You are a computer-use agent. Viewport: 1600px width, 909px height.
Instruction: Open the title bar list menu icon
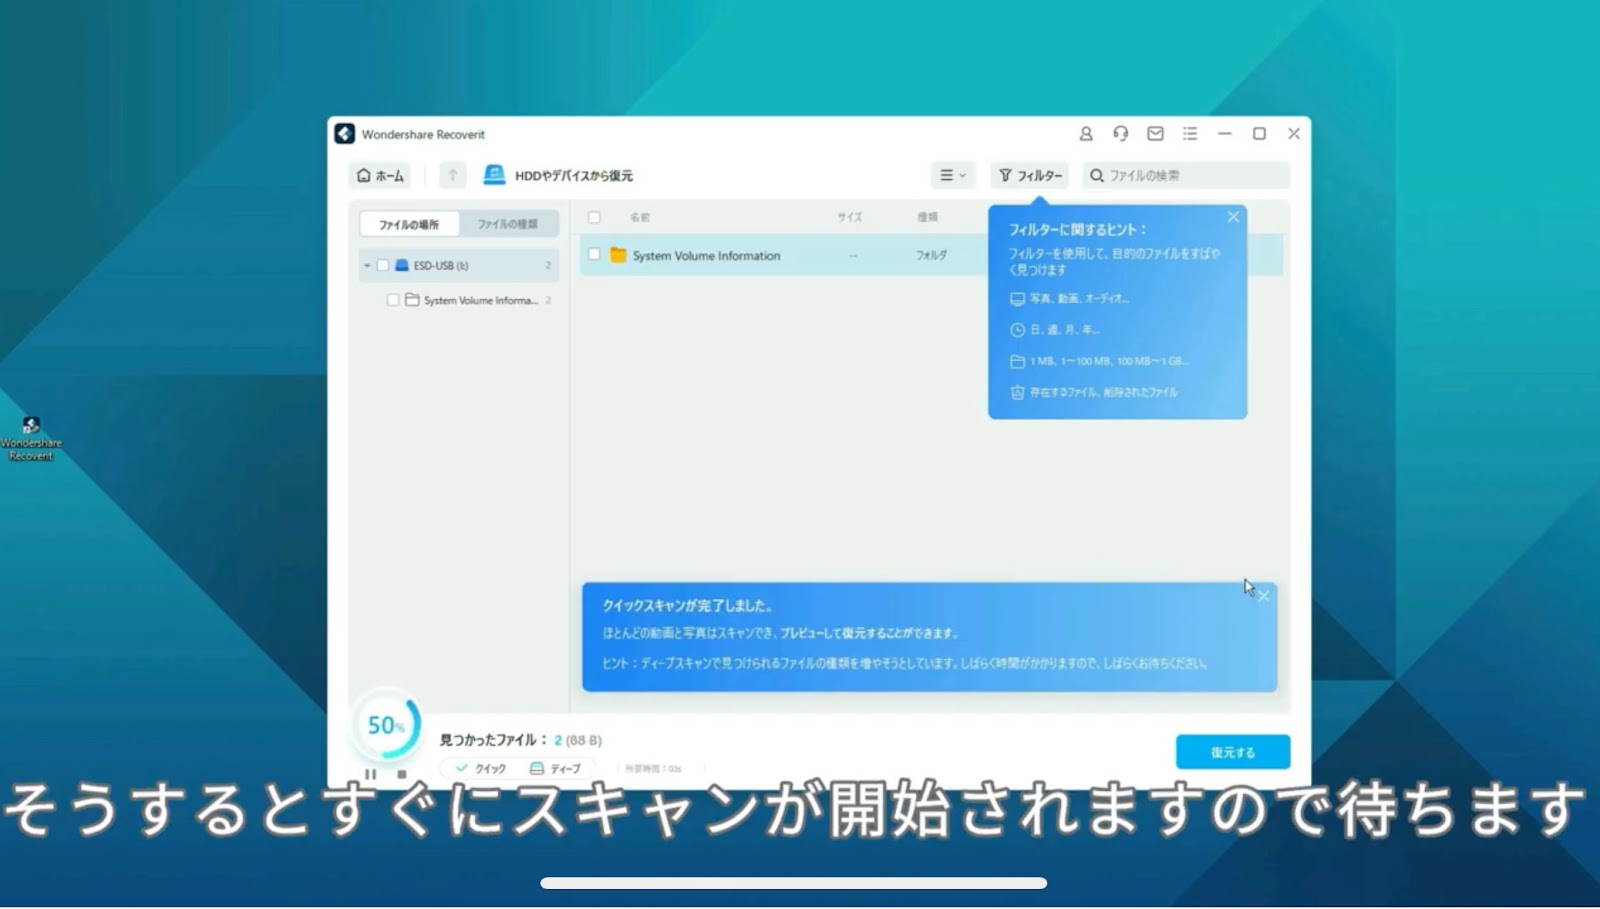pyautogui.click(x=1190, y=134)
